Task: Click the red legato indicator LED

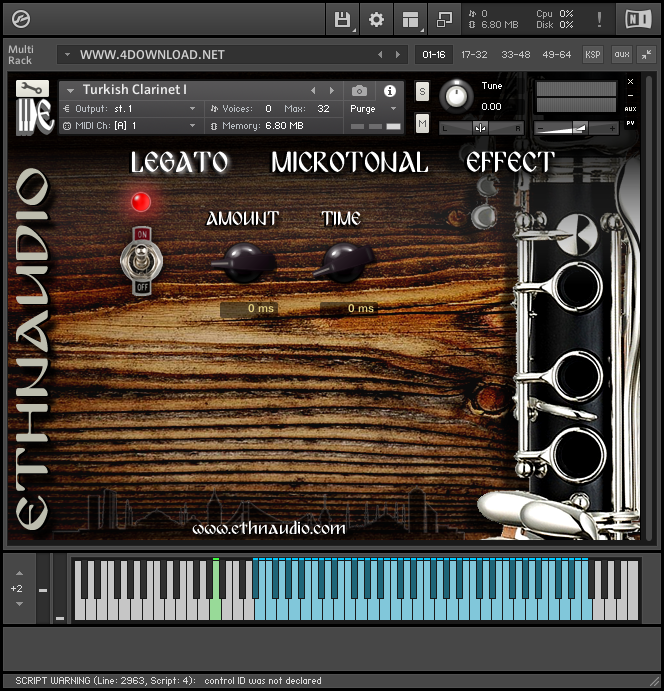Action: coord(141,202)
